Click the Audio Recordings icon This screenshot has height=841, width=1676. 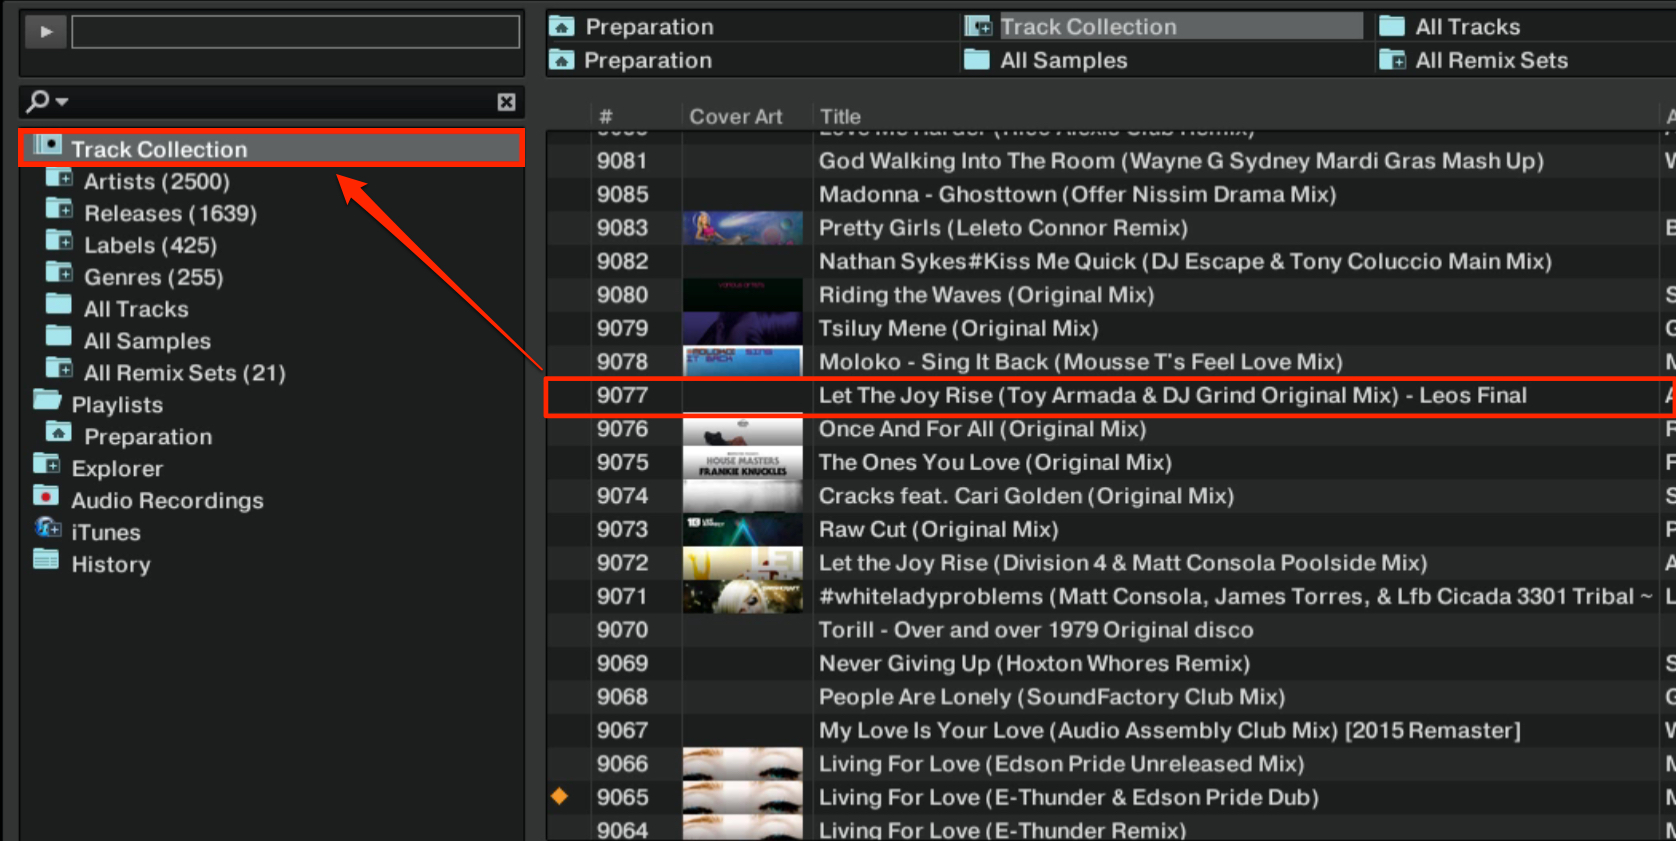tap(46, 497)
